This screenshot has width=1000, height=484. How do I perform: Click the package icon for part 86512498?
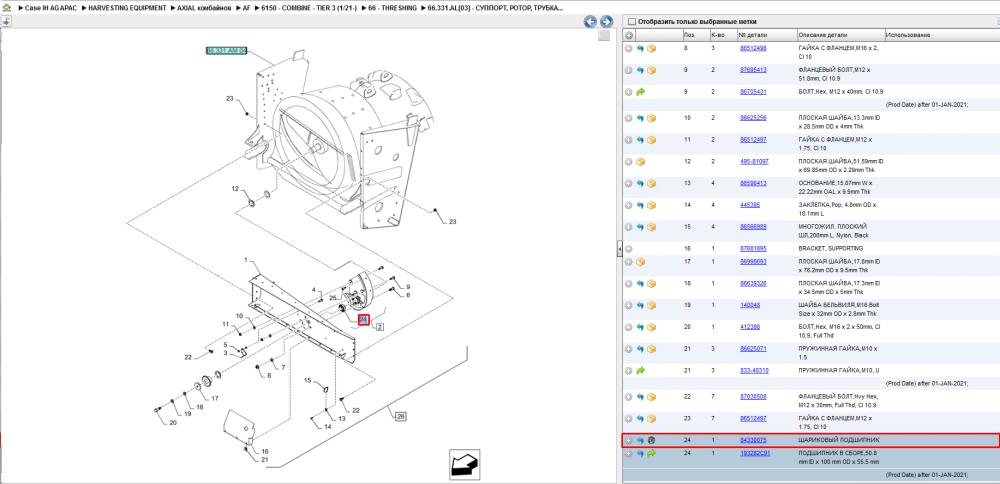point(651,48)
